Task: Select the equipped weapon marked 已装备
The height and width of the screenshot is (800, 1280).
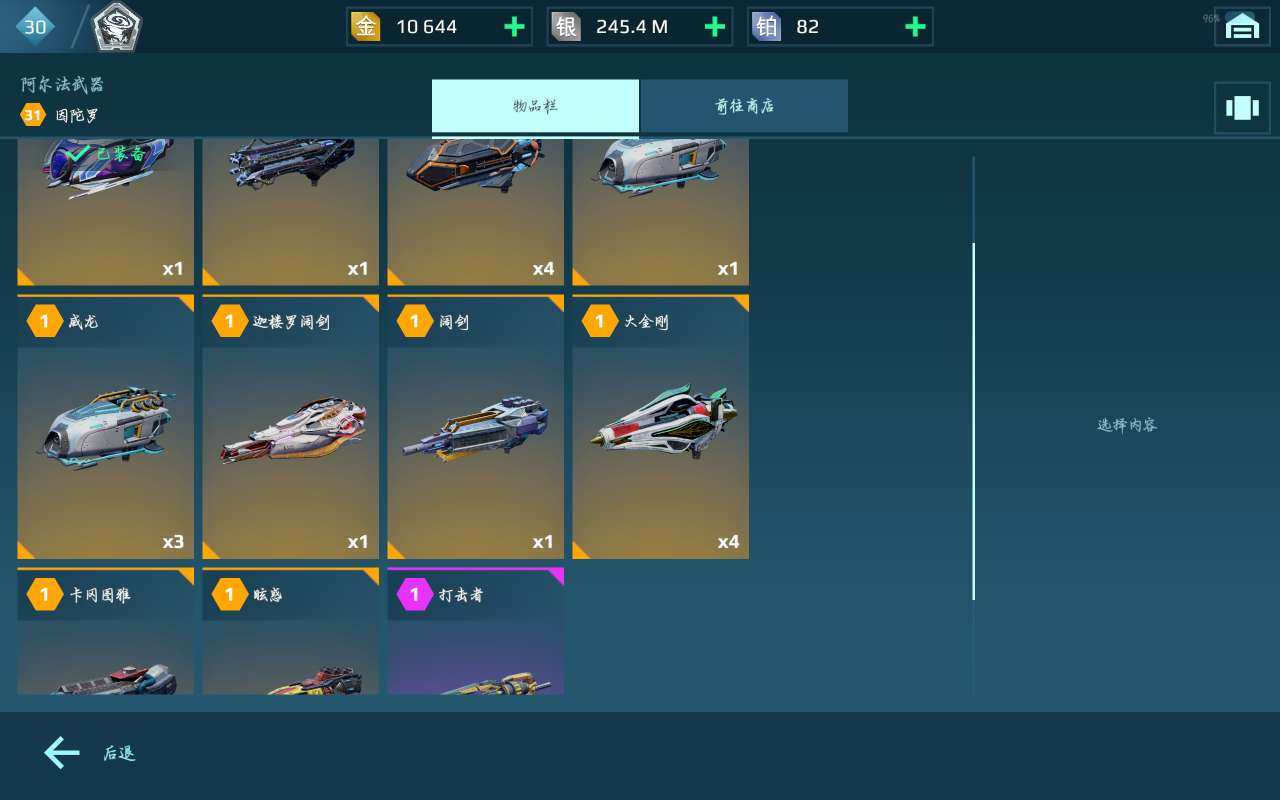Action: (105, 212)
